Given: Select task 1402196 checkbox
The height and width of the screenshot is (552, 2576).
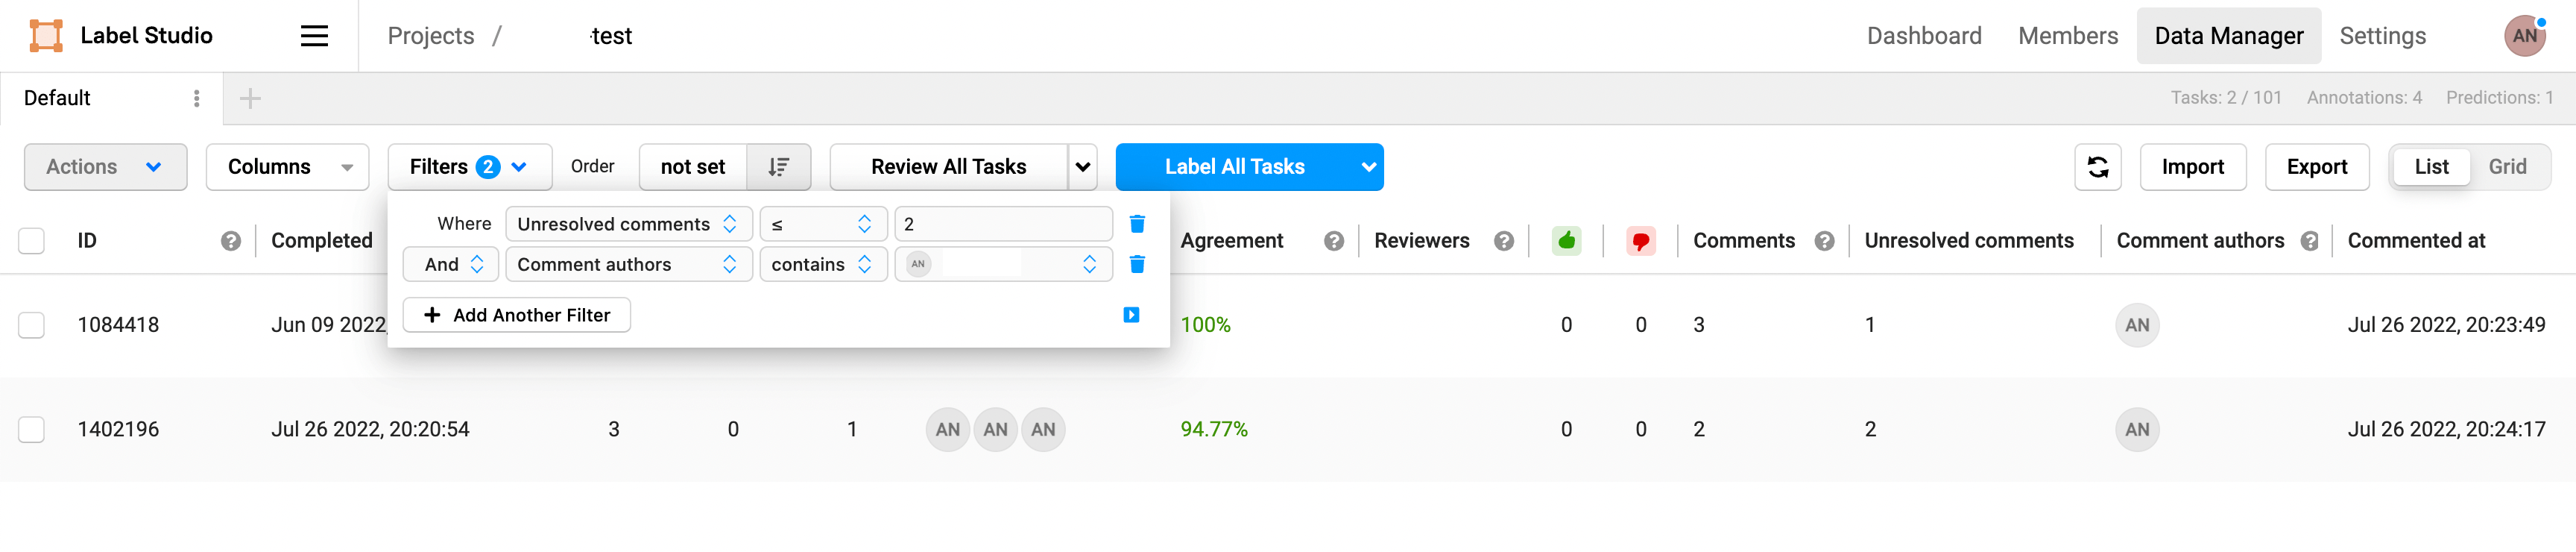Looking at the screenshot, I should click(32, 430).
